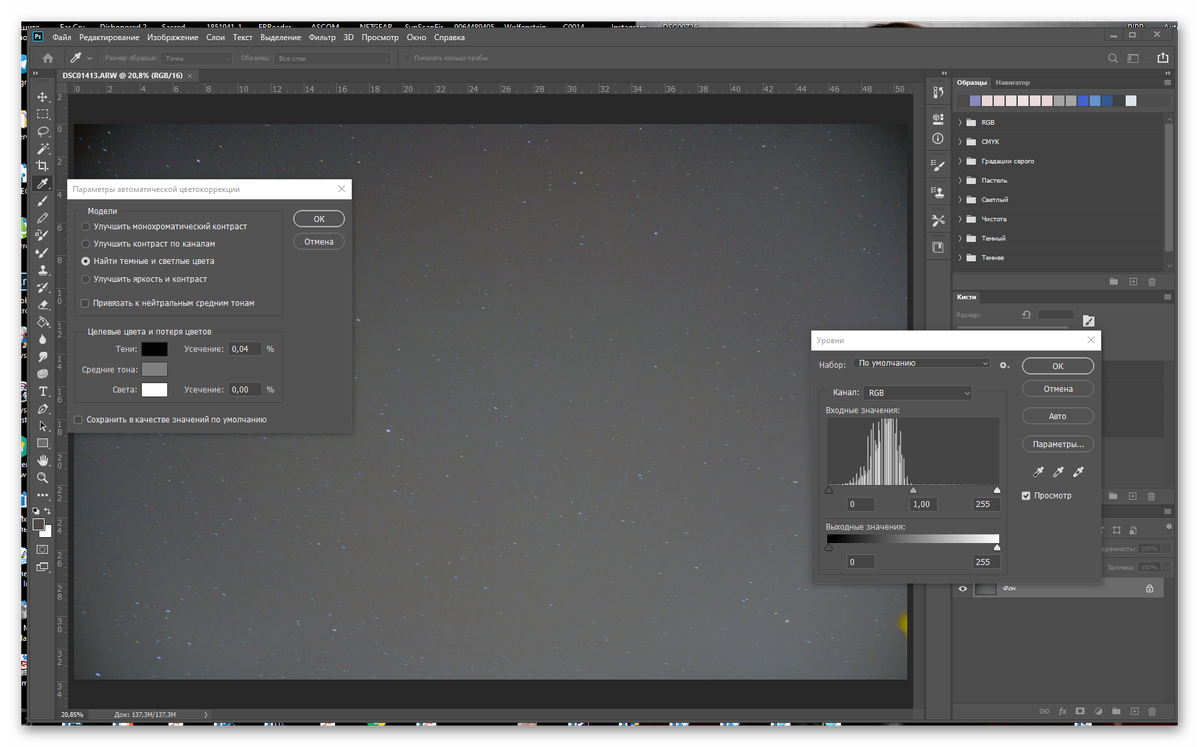Select the Move tool in the toolbar
The width and height of the screenshot is (1199, 747).
point(43,97)
